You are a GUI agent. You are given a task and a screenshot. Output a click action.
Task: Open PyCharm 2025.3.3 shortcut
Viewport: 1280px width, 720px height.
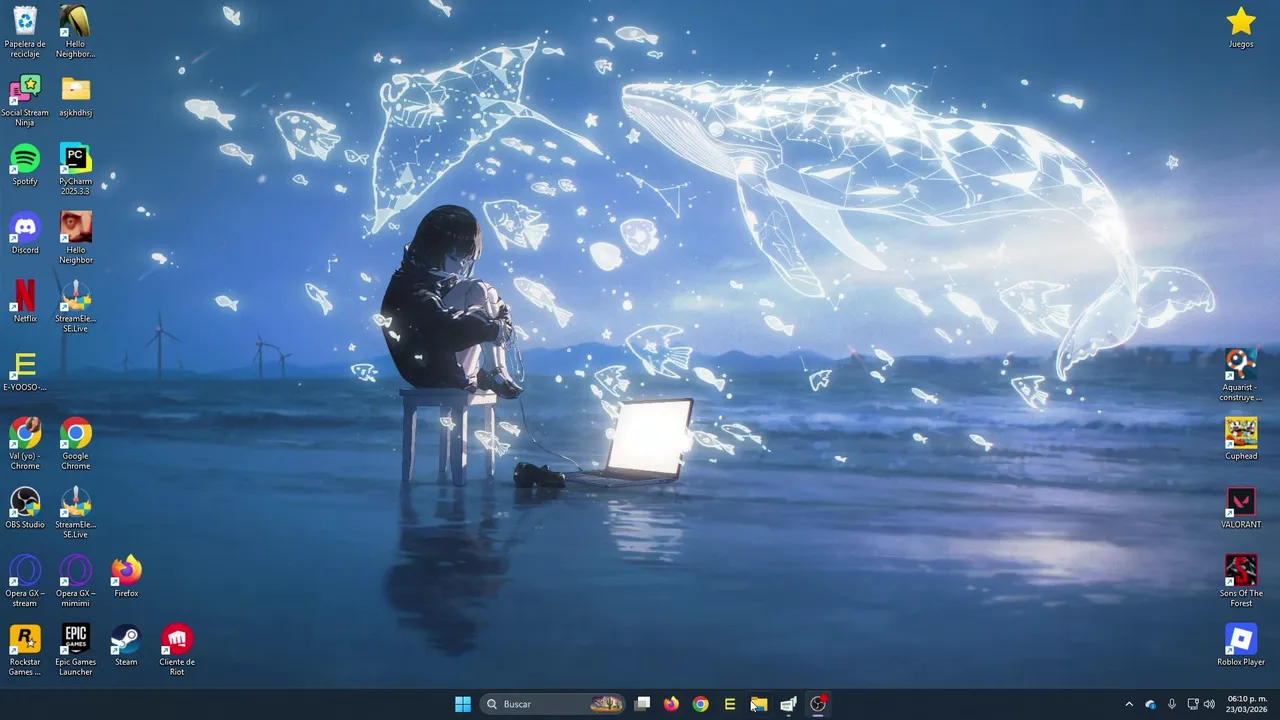[75, 169]
